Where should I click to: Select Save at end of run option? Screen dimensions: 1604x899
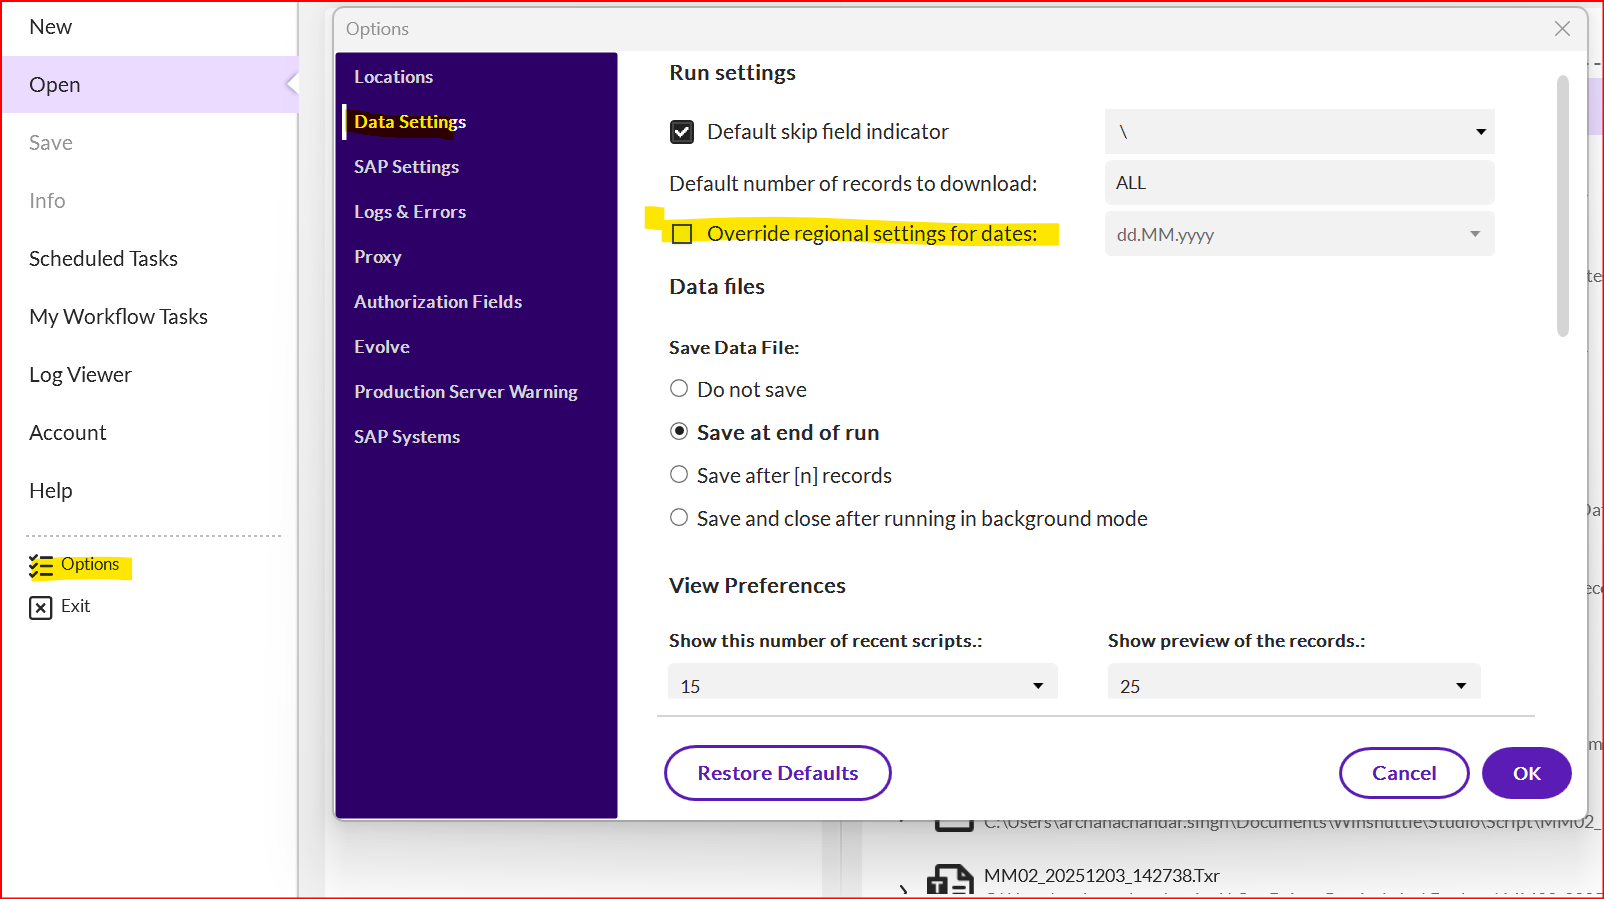click(679, 431)
